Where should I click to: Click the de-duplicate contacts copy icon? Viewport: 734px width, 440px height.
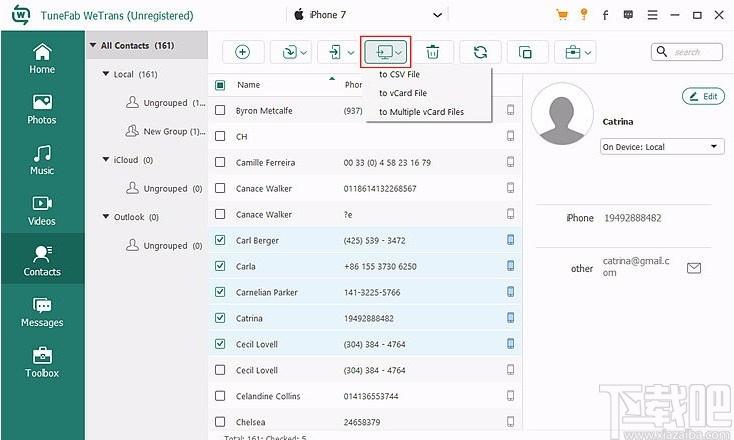click(x=526, y=52)
